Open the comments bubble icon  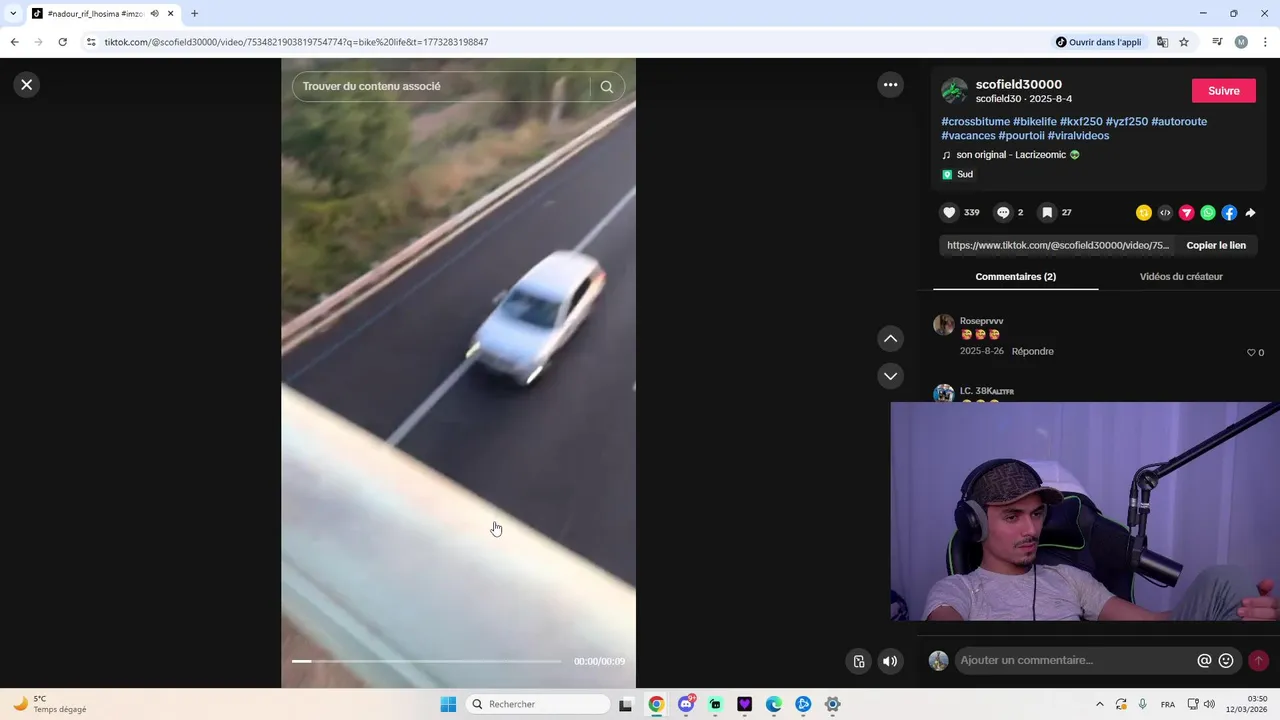tap(1003, 213)
